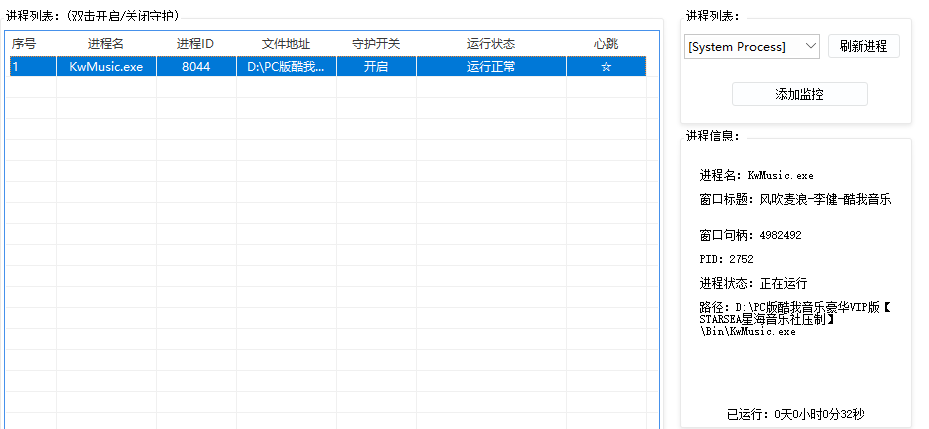Click the 心跳 column header
This screenshot has height=429, width=929.
(x=606, y=44)
